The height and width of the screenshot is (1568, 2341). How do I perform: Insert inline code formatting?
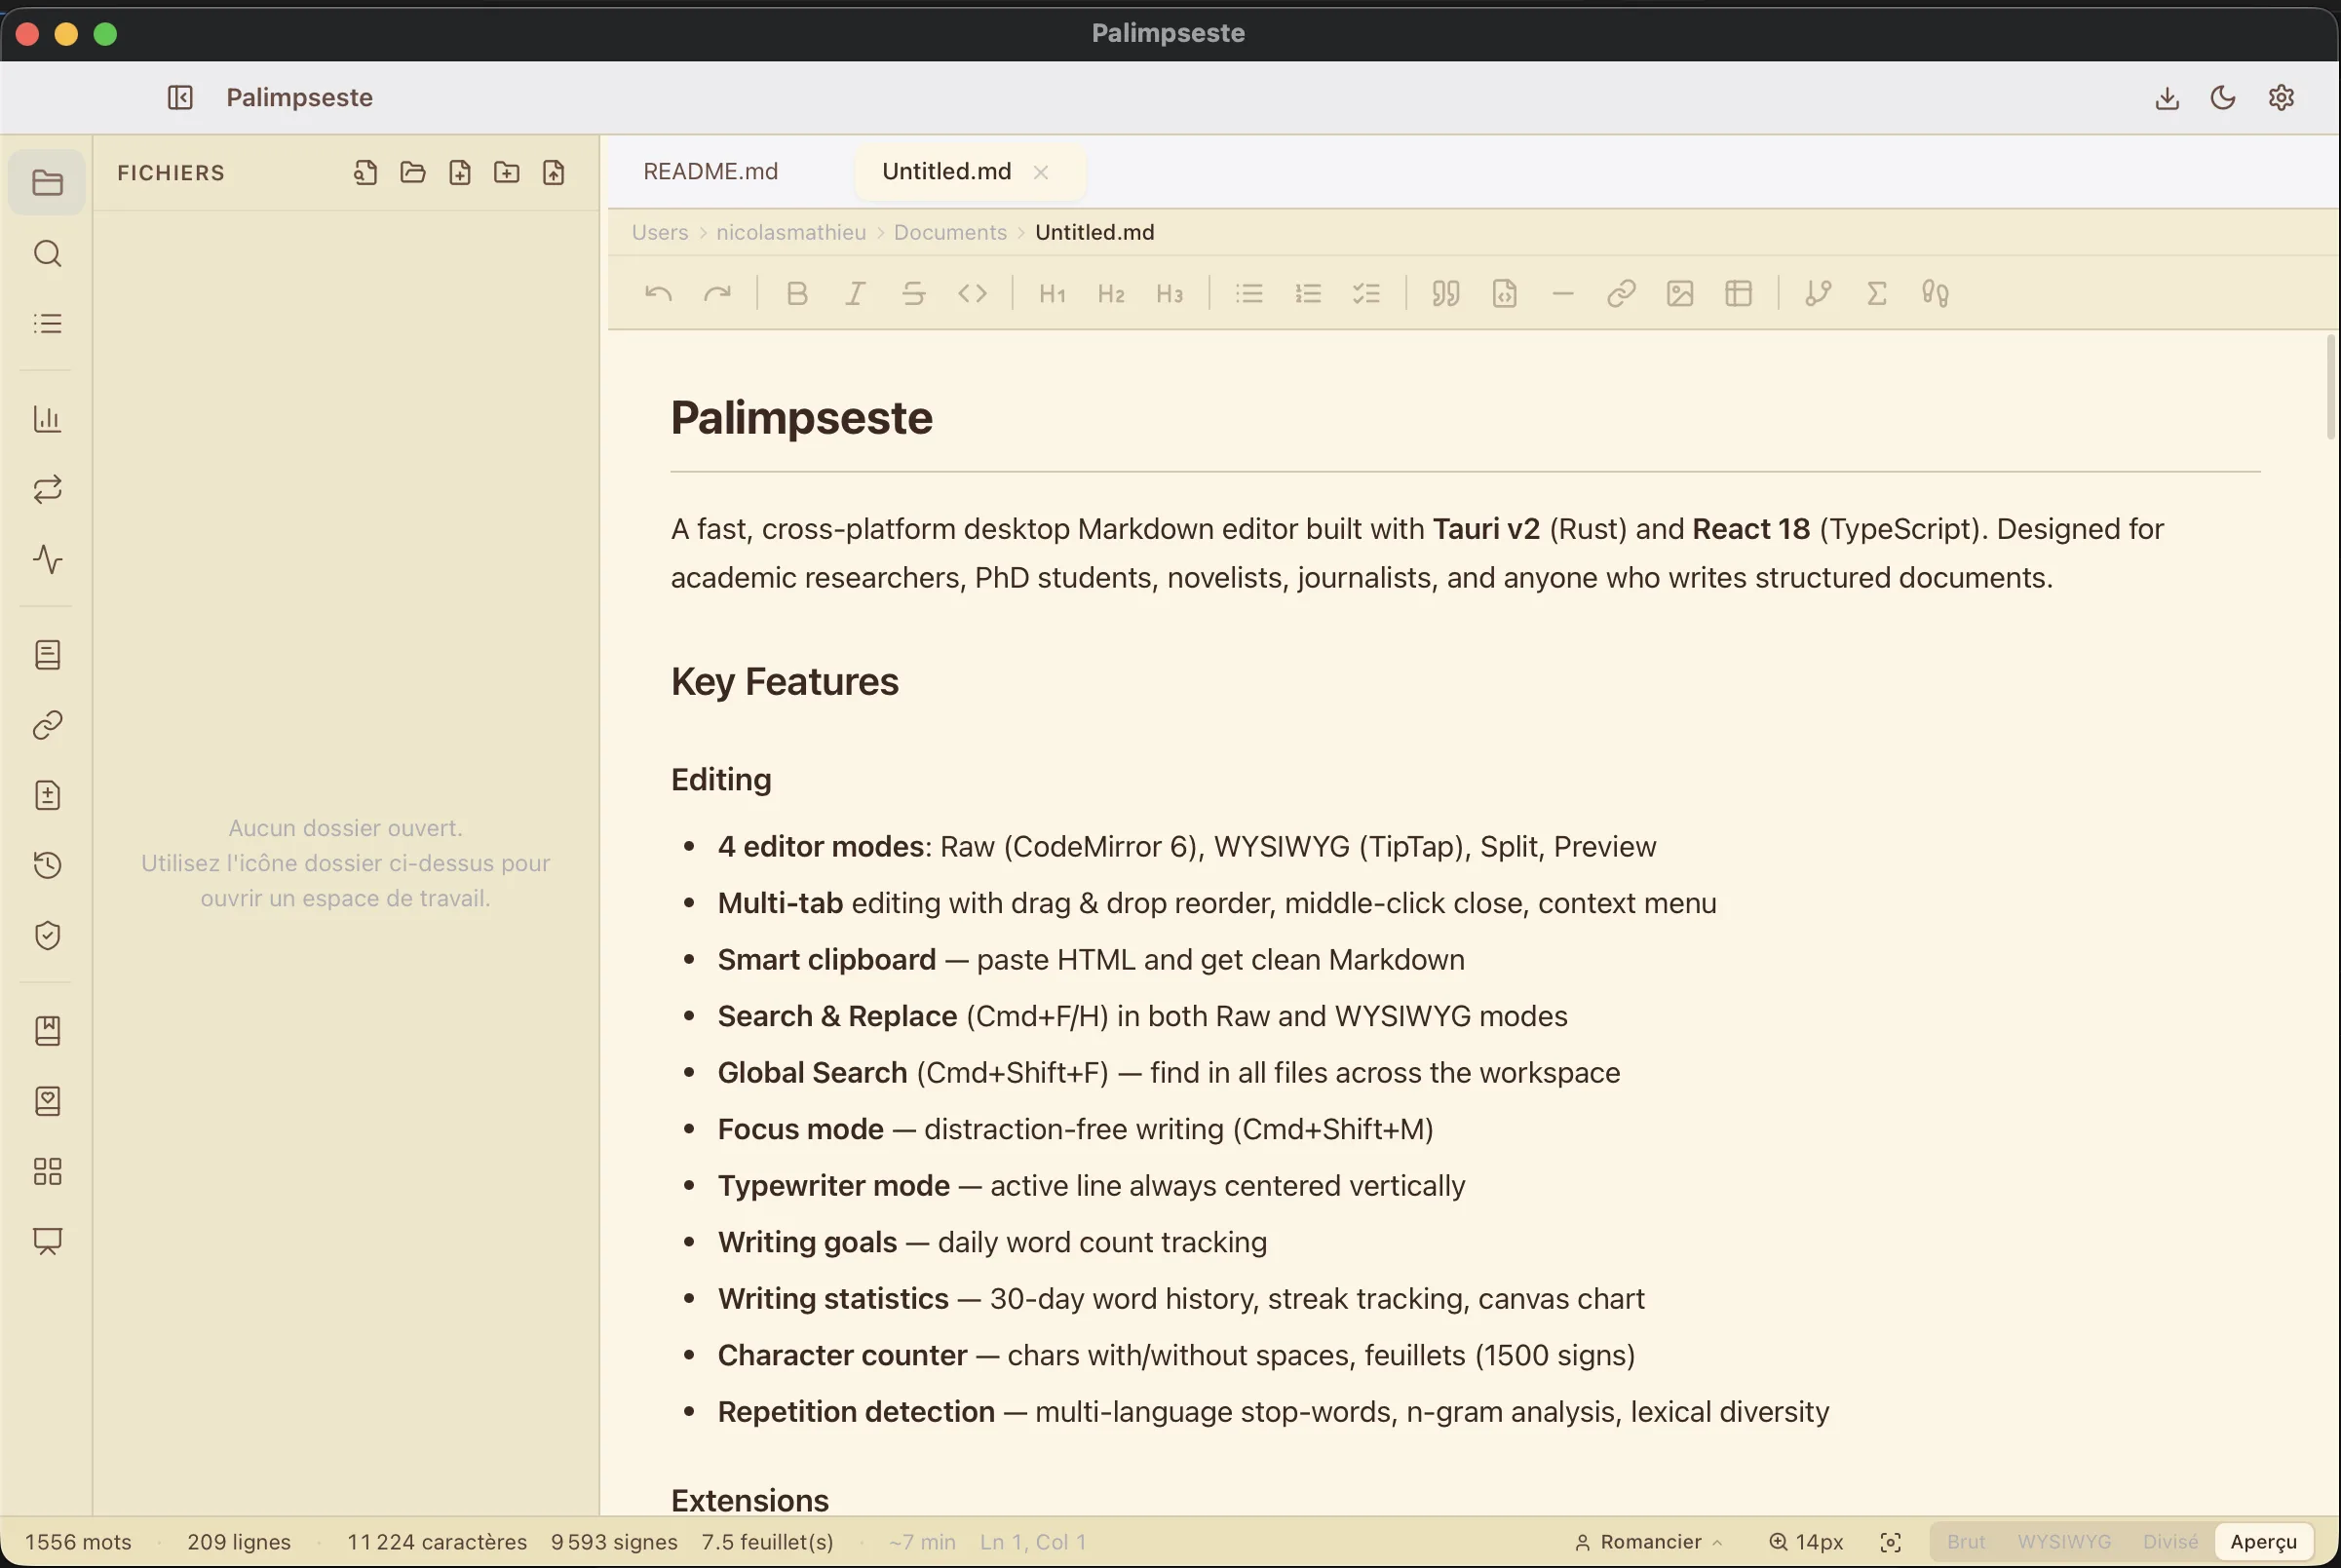(x=972, y=293)
